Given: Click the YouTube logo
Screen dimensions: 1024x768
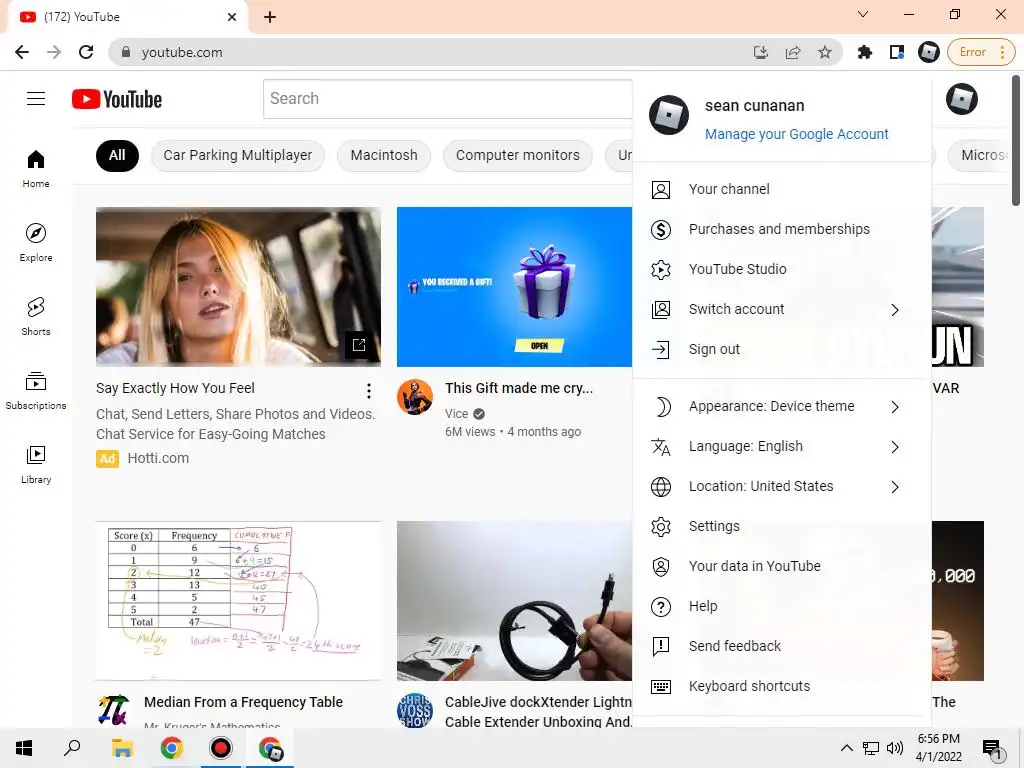Looking at the screenshot, I should pyautogui.click(x=117, y=99).
